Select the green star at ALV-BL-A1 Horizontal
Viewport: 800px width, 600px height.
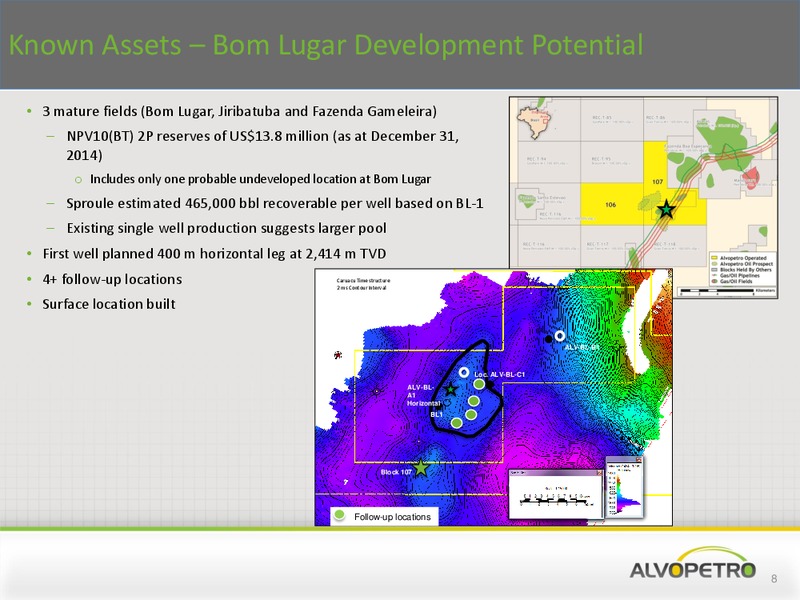[451, 390]
